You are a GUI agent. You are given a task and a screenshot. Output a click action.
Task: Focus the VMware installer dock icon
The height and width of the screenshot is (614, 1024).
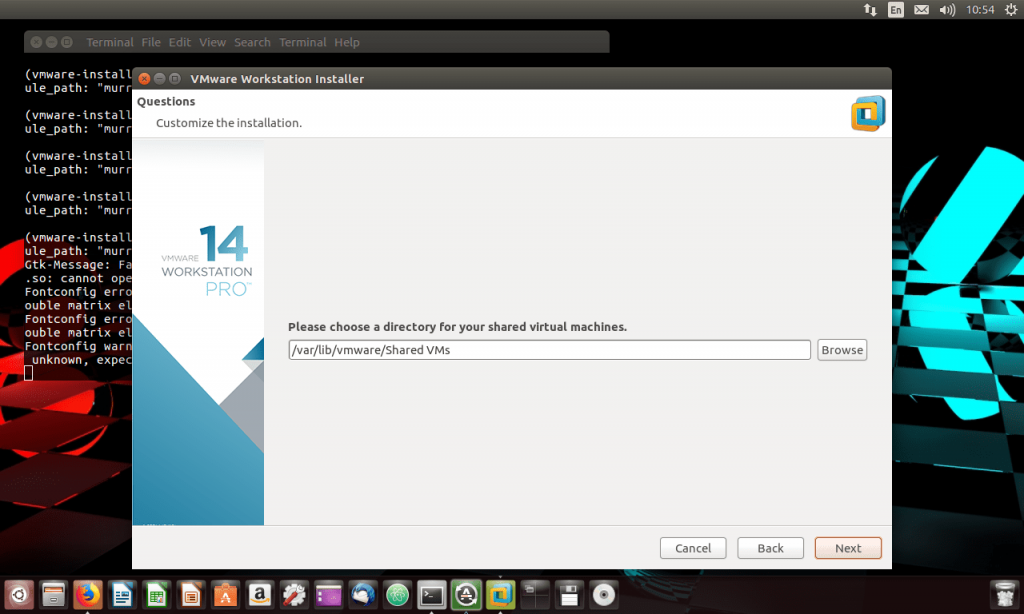[500, 595]
